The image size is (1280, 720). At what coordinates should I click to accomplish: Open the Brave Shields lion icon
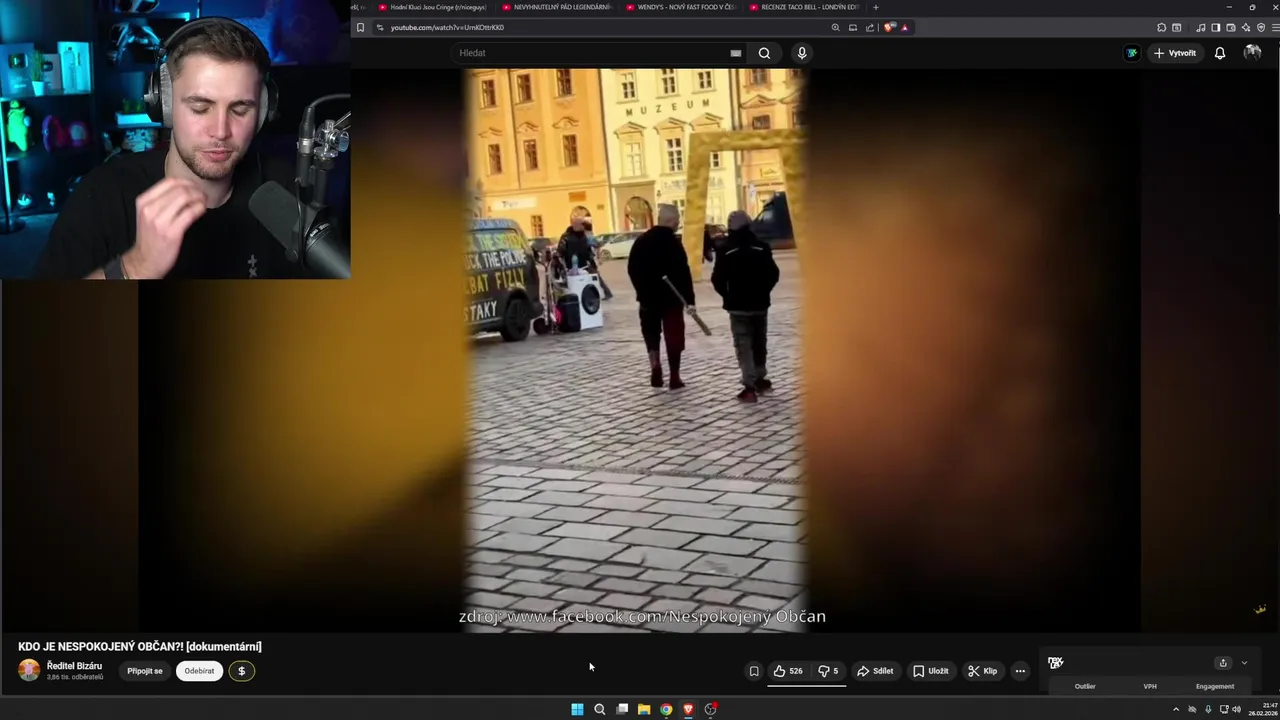pos(889,28)
